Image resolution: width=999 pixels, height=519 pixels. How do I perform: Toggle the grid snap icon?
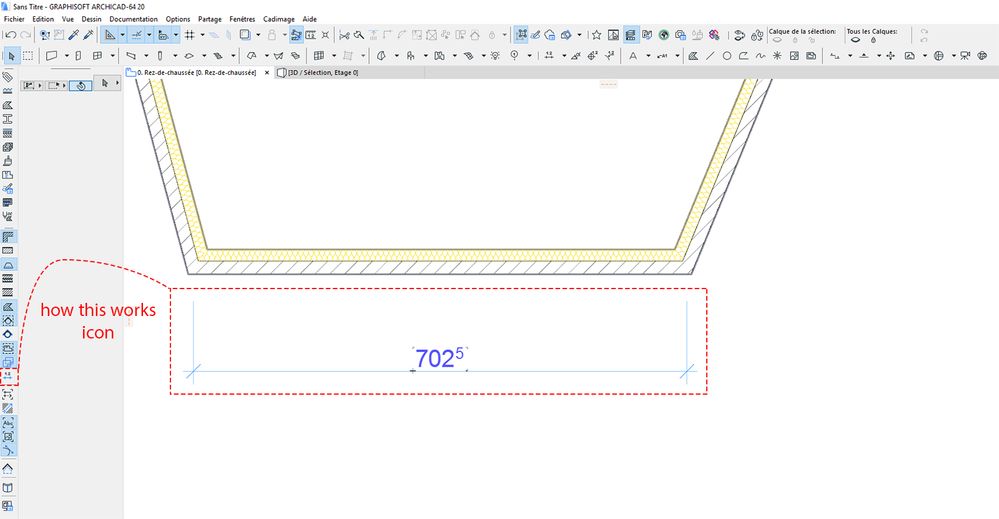click(190, 35)
